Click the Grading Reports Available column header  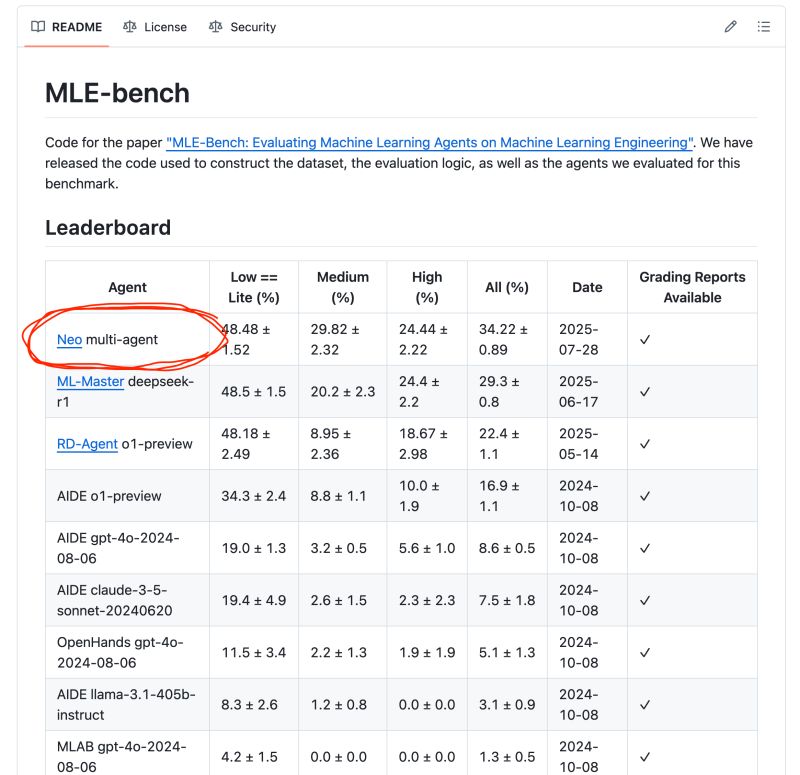[x=692, y=287]
